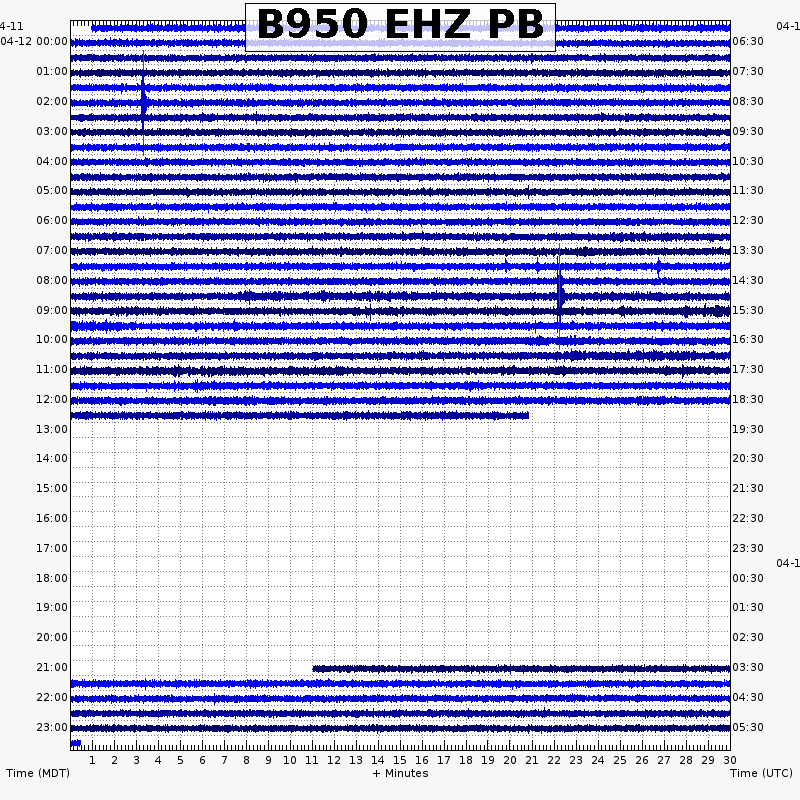
Task: Click minute 30 on the bottom axis
Action: click(730, 761)
